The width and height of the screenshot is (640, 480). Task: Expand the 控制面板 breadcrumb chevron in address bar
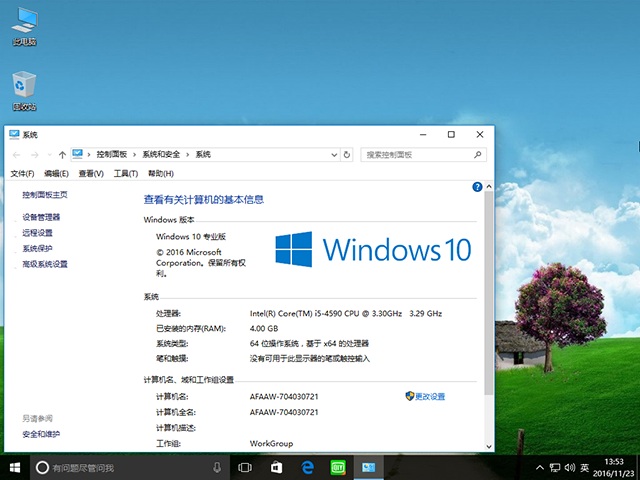(136, 155)
